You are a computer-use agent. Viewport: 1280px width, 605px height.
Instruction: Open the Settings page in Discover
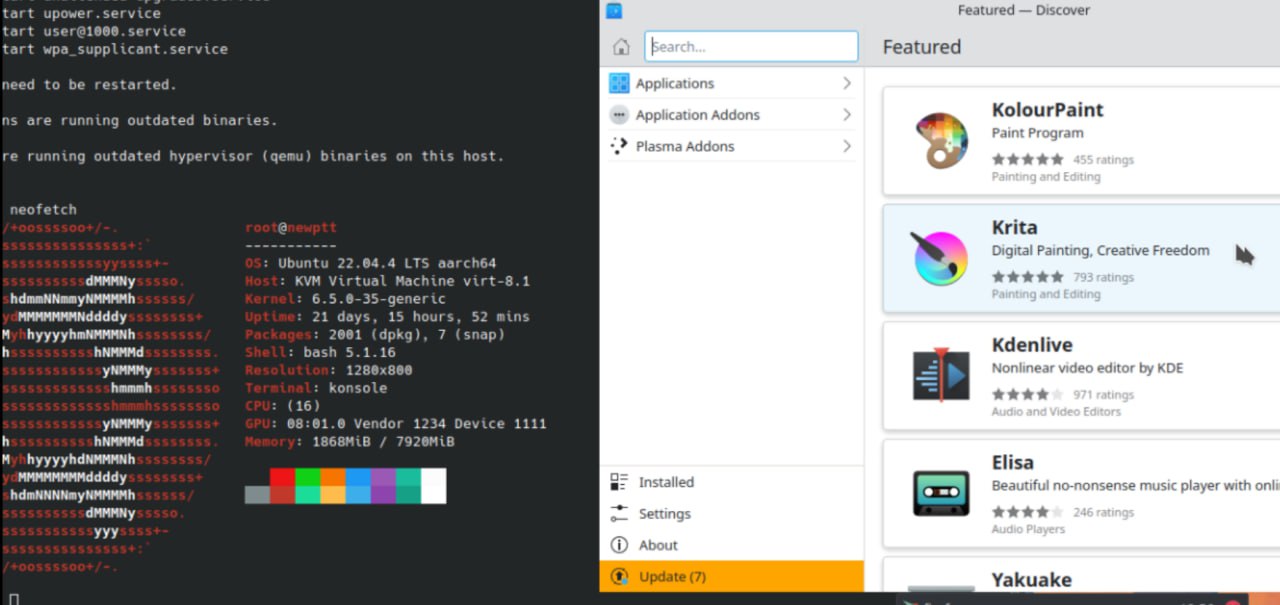click(664, 514)
